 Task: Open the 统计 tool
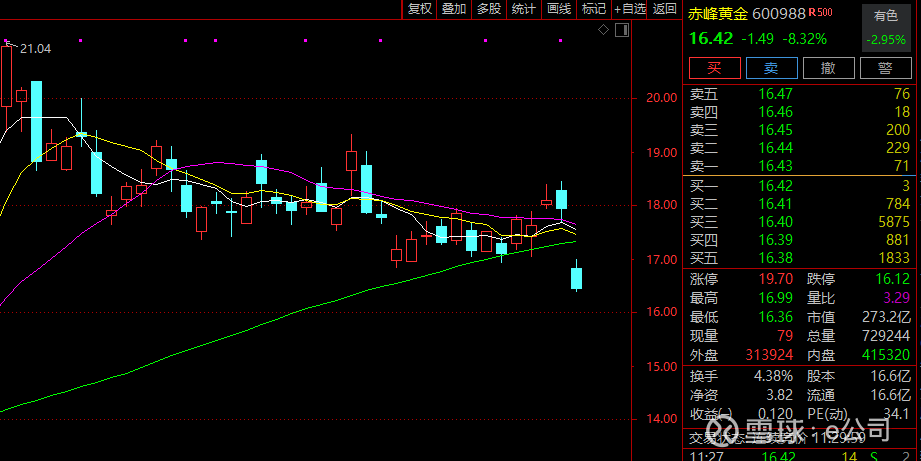pyautogui.click(x=523, y=9)
